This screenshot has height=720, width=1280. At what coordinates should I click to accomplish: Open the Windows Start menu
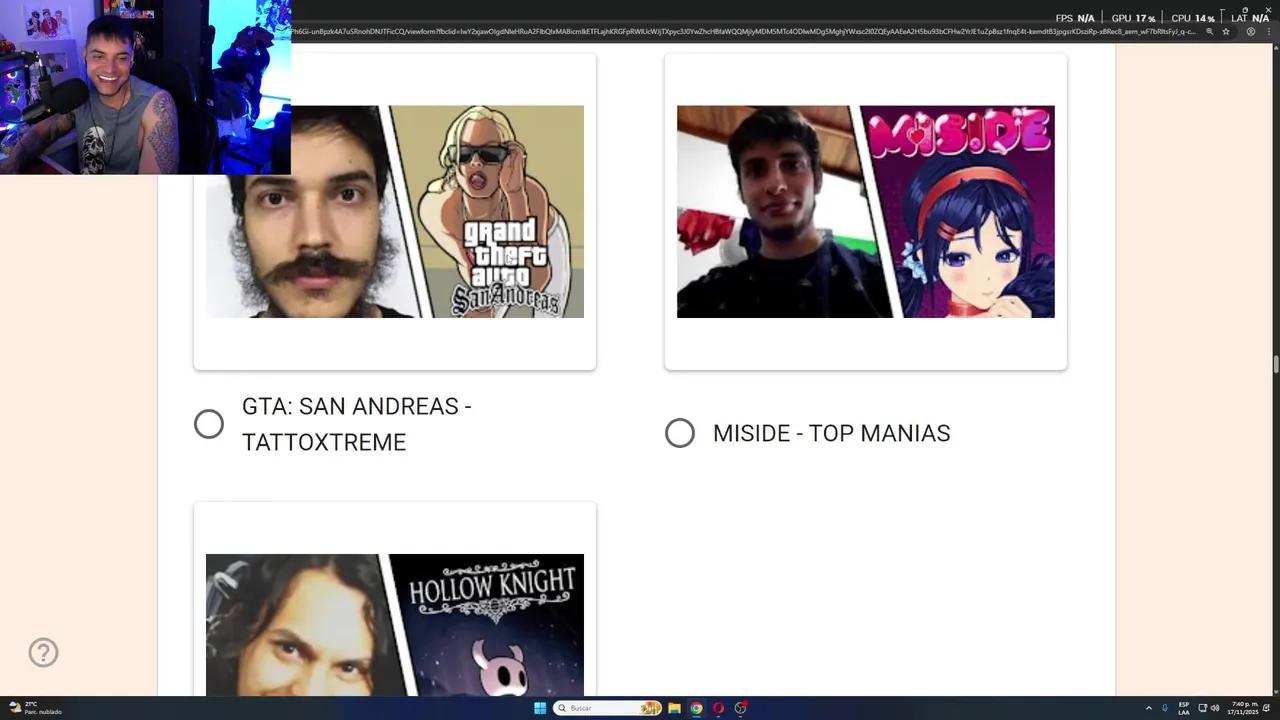pos(540,708)
